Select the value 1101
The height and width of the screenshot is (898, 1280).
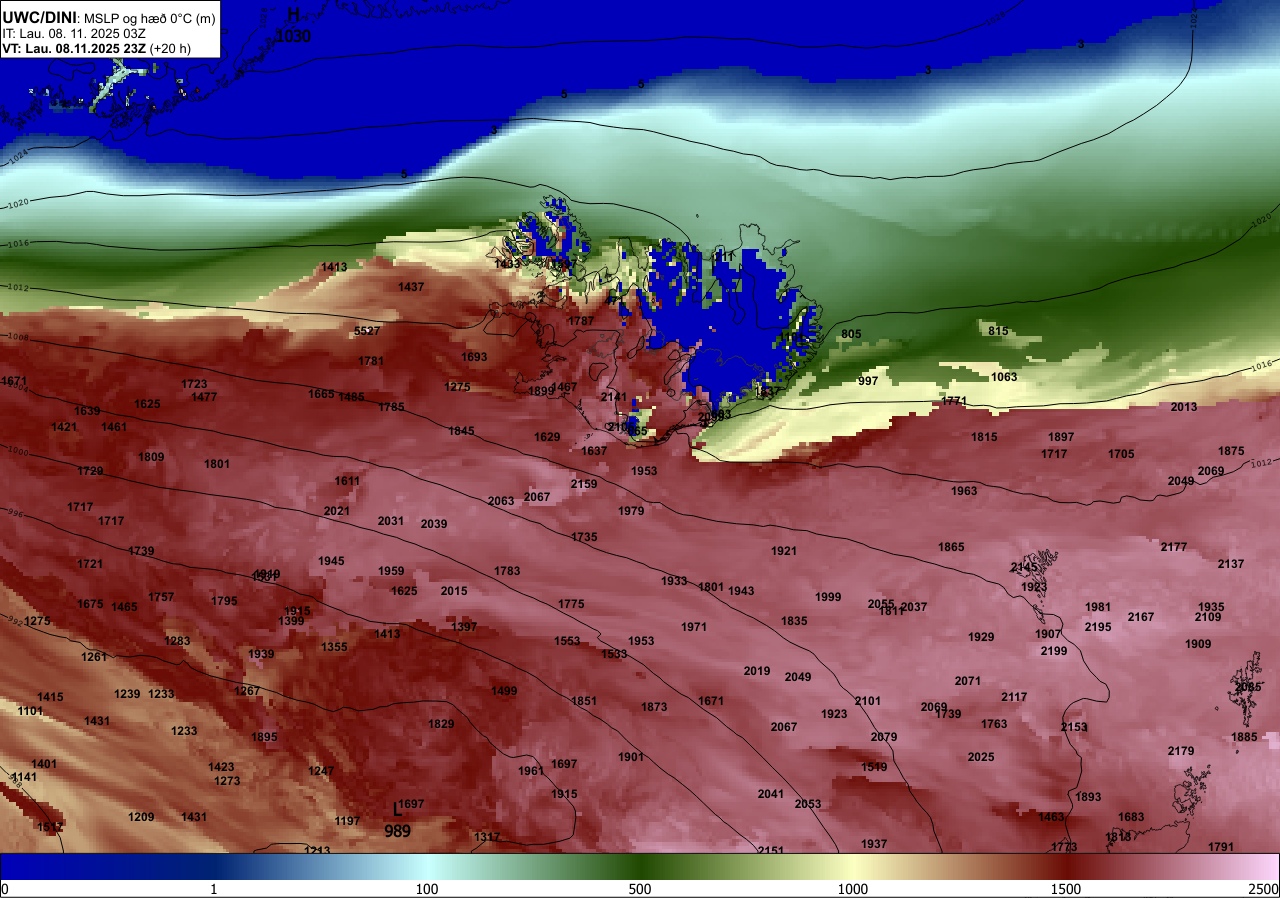click(x=30, y=711)
